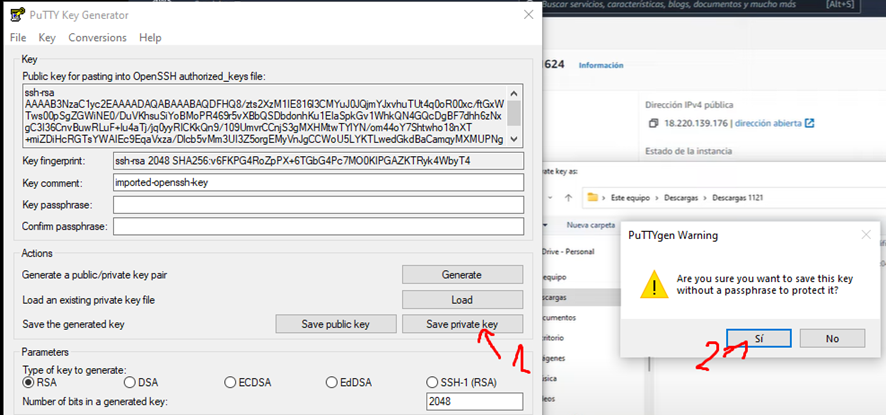
Task: Select DSA key type
Action: (x=141, y=383)
